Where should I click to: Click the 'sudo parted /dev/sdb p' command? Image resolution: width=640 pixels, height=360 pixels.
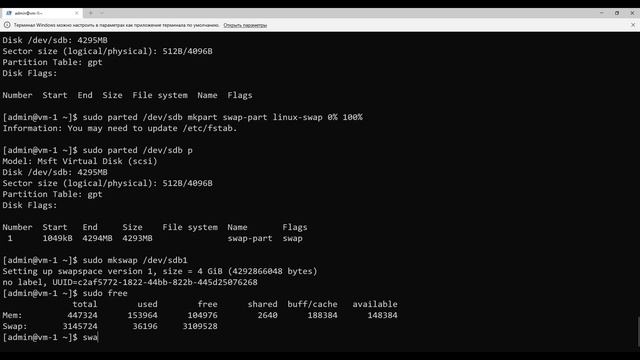pos(138,150)
